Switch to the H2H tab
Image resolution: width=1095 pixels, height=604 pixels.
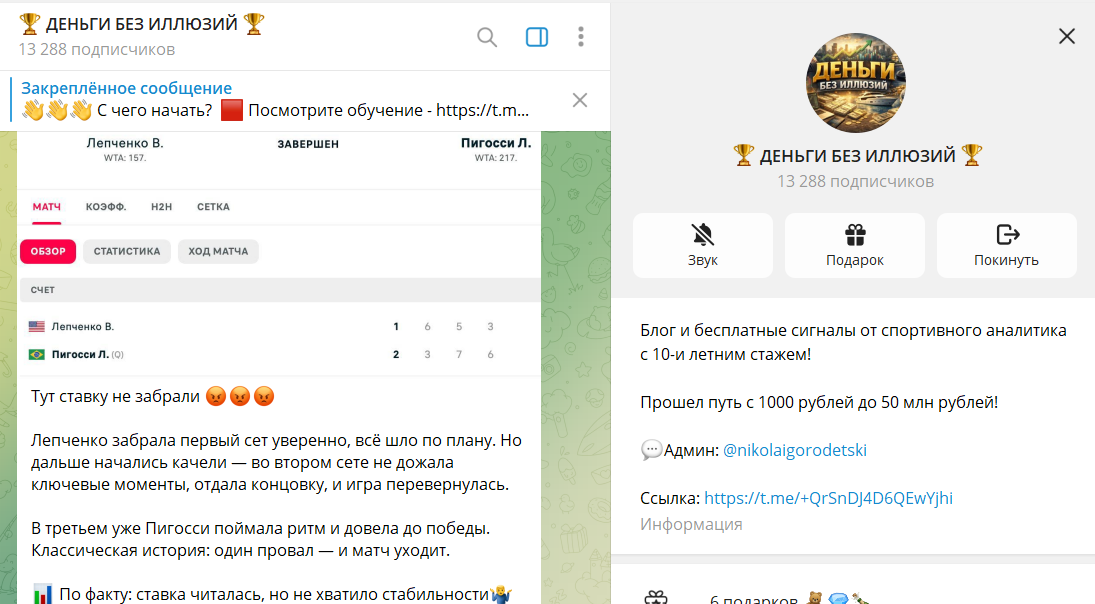[162, 207]
